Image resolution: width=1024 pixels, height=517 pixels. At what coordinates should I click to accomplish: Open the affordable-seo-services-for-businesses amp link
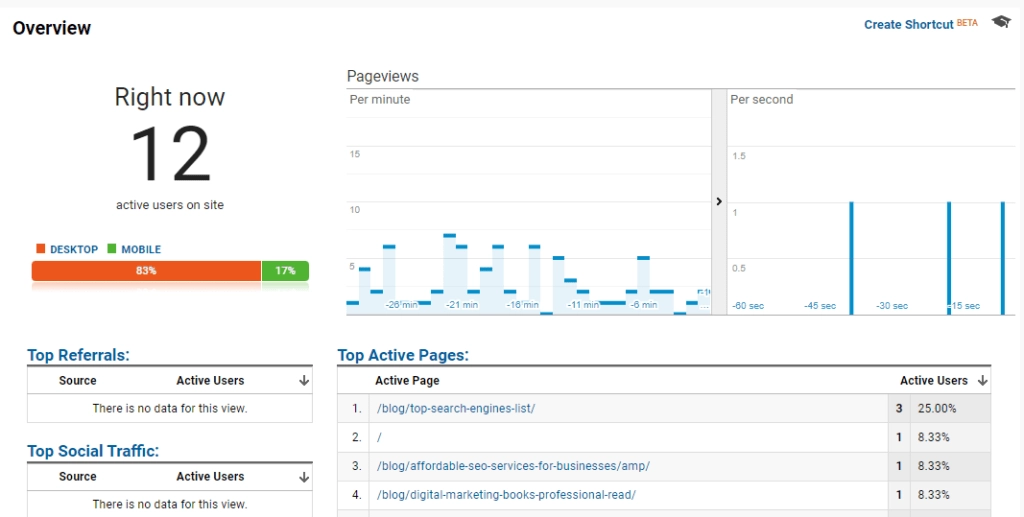point(513,466)
